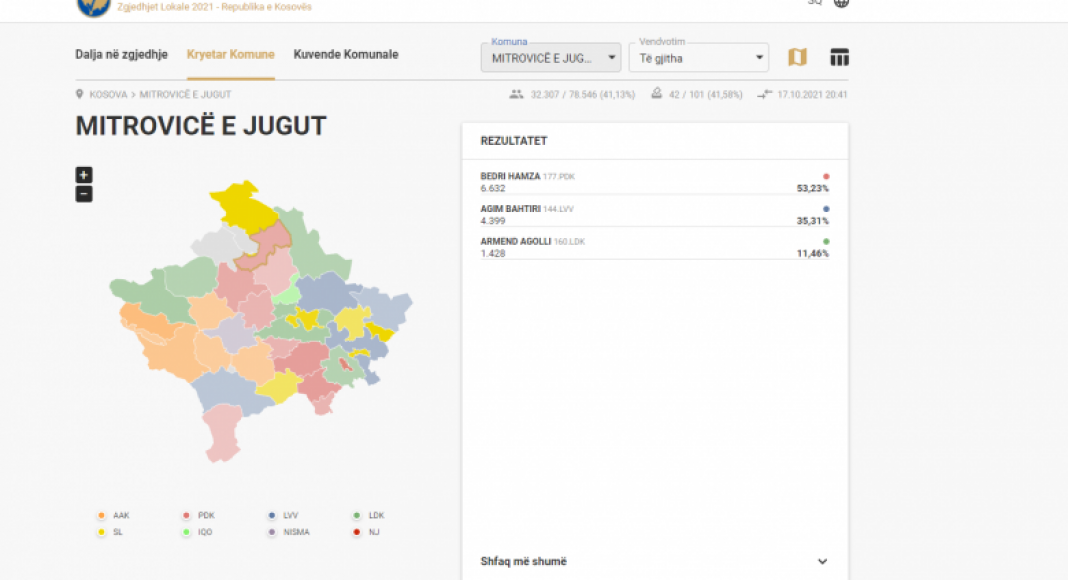This screenshot has width=1068, height=580.
Task: Zoom out on the Kosovo map
Action: click(84, 194)
